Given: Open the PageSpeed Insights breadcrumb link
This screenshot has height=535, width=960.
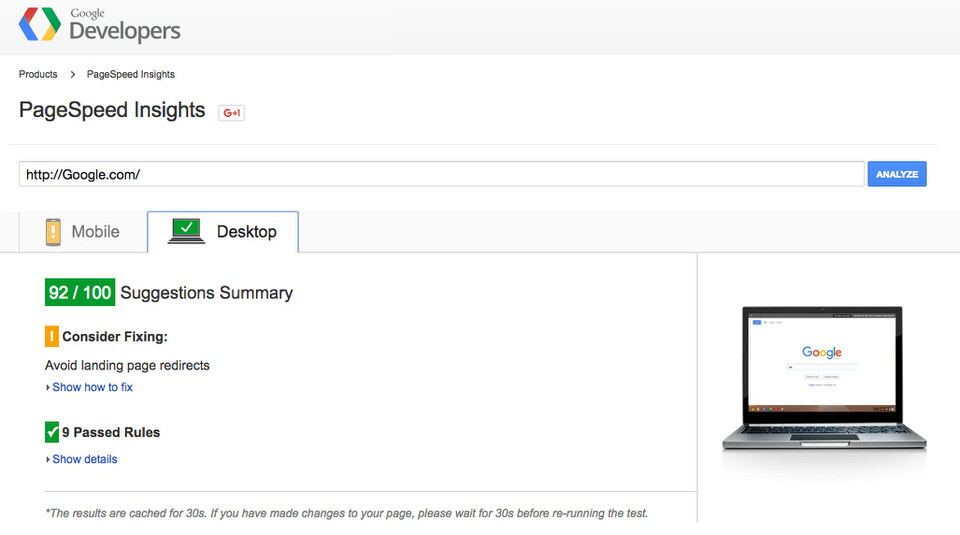Looking at the screenshot, I should pos(130,74).
